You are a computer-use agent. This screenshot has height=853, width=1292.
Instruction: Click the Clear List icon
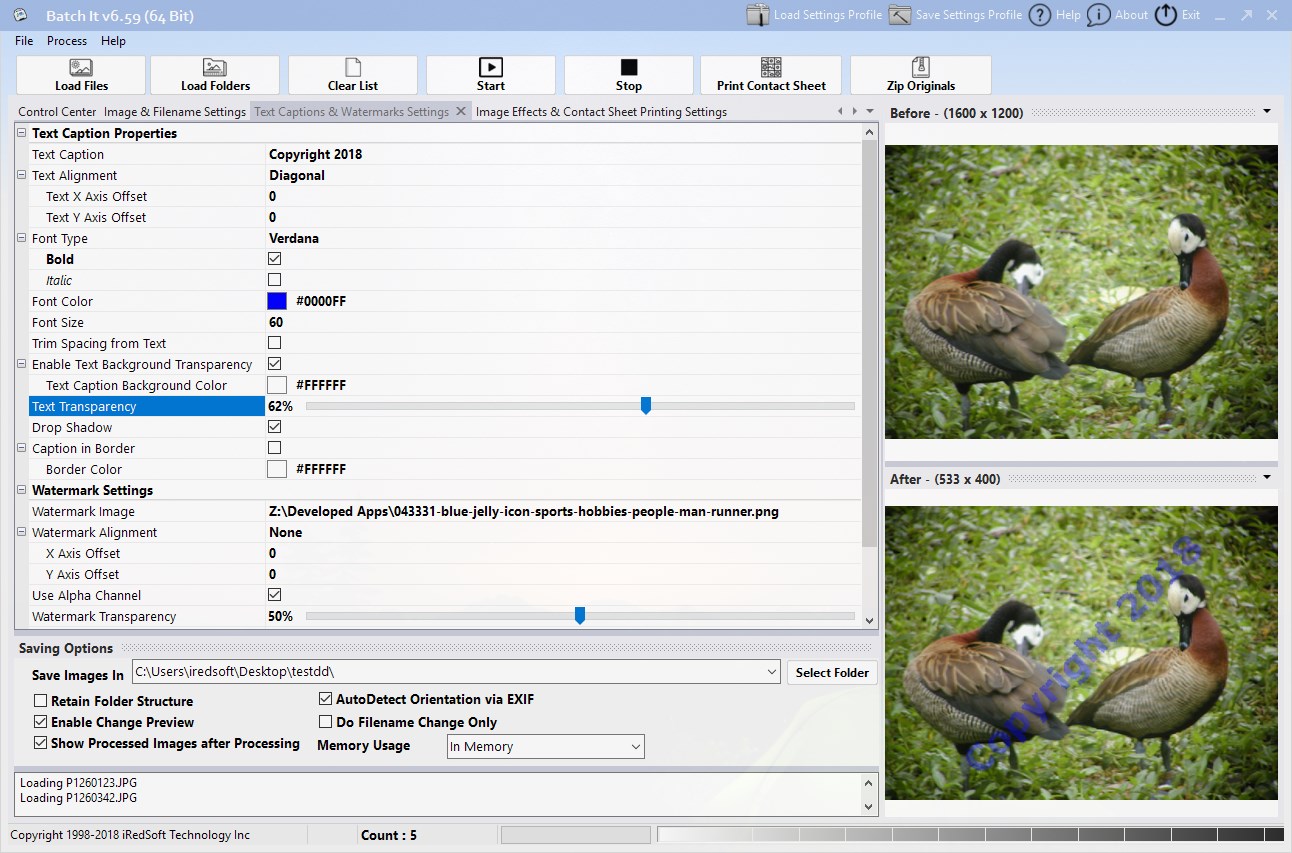[353, 75]
